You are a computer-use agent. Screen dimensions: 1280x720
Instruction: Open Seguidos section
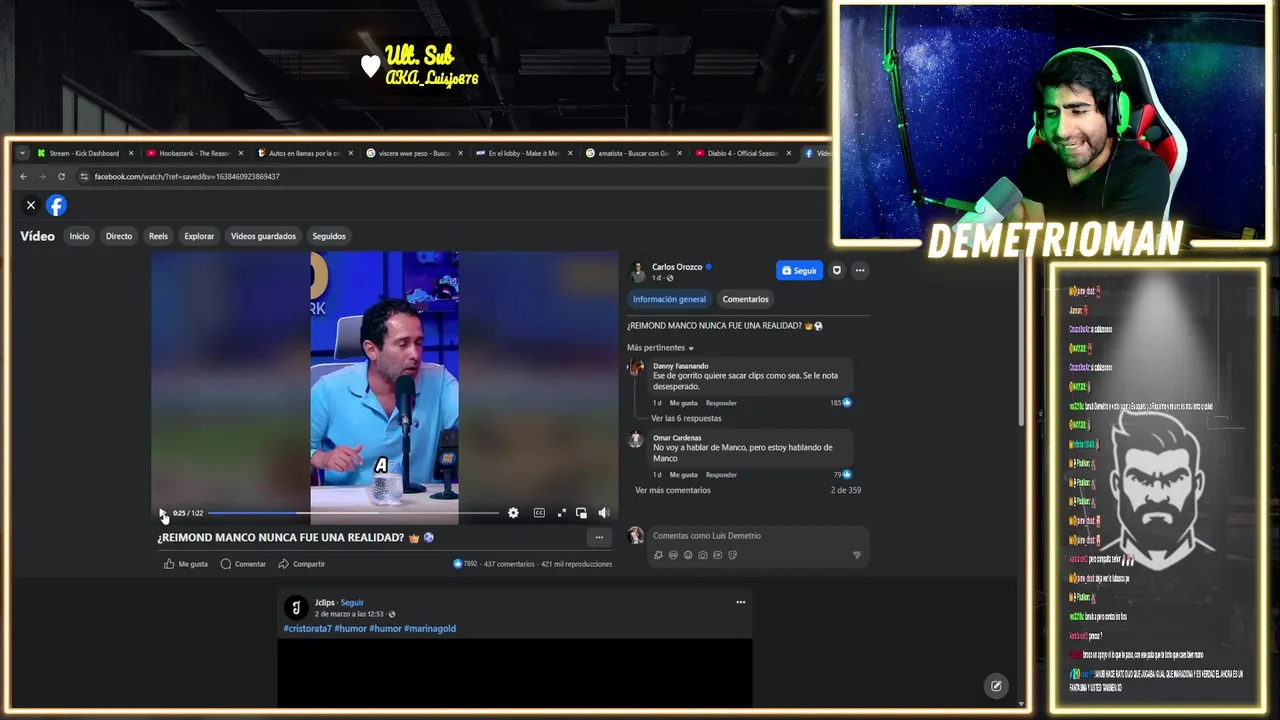(x=329, y=236)
